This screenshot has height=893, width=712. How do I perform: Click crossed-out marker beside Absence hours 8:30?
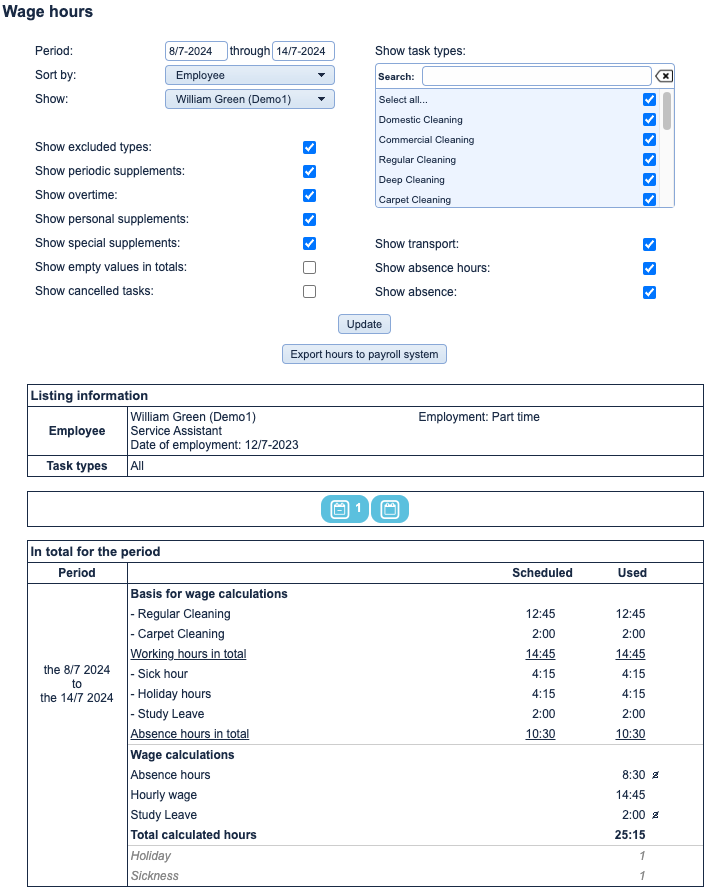pyautogui.click(x=656, y=775)
